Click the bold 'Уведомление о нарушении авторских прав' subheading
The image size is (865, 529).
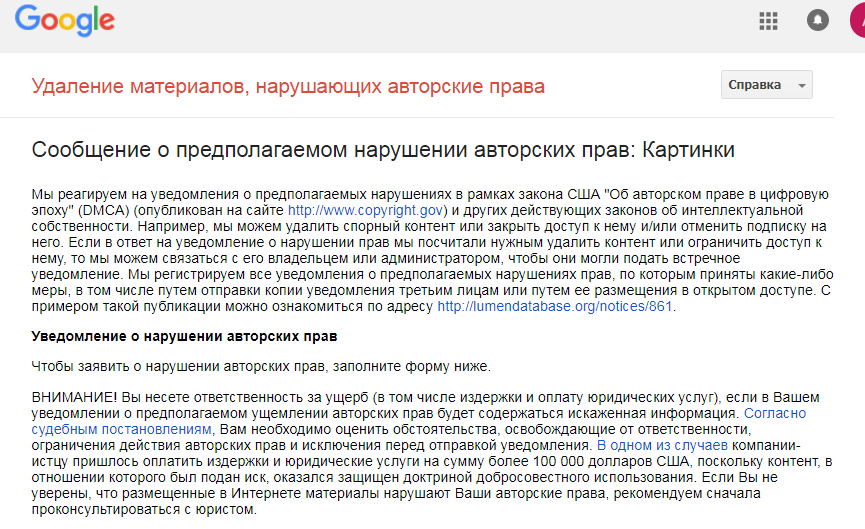184,336
